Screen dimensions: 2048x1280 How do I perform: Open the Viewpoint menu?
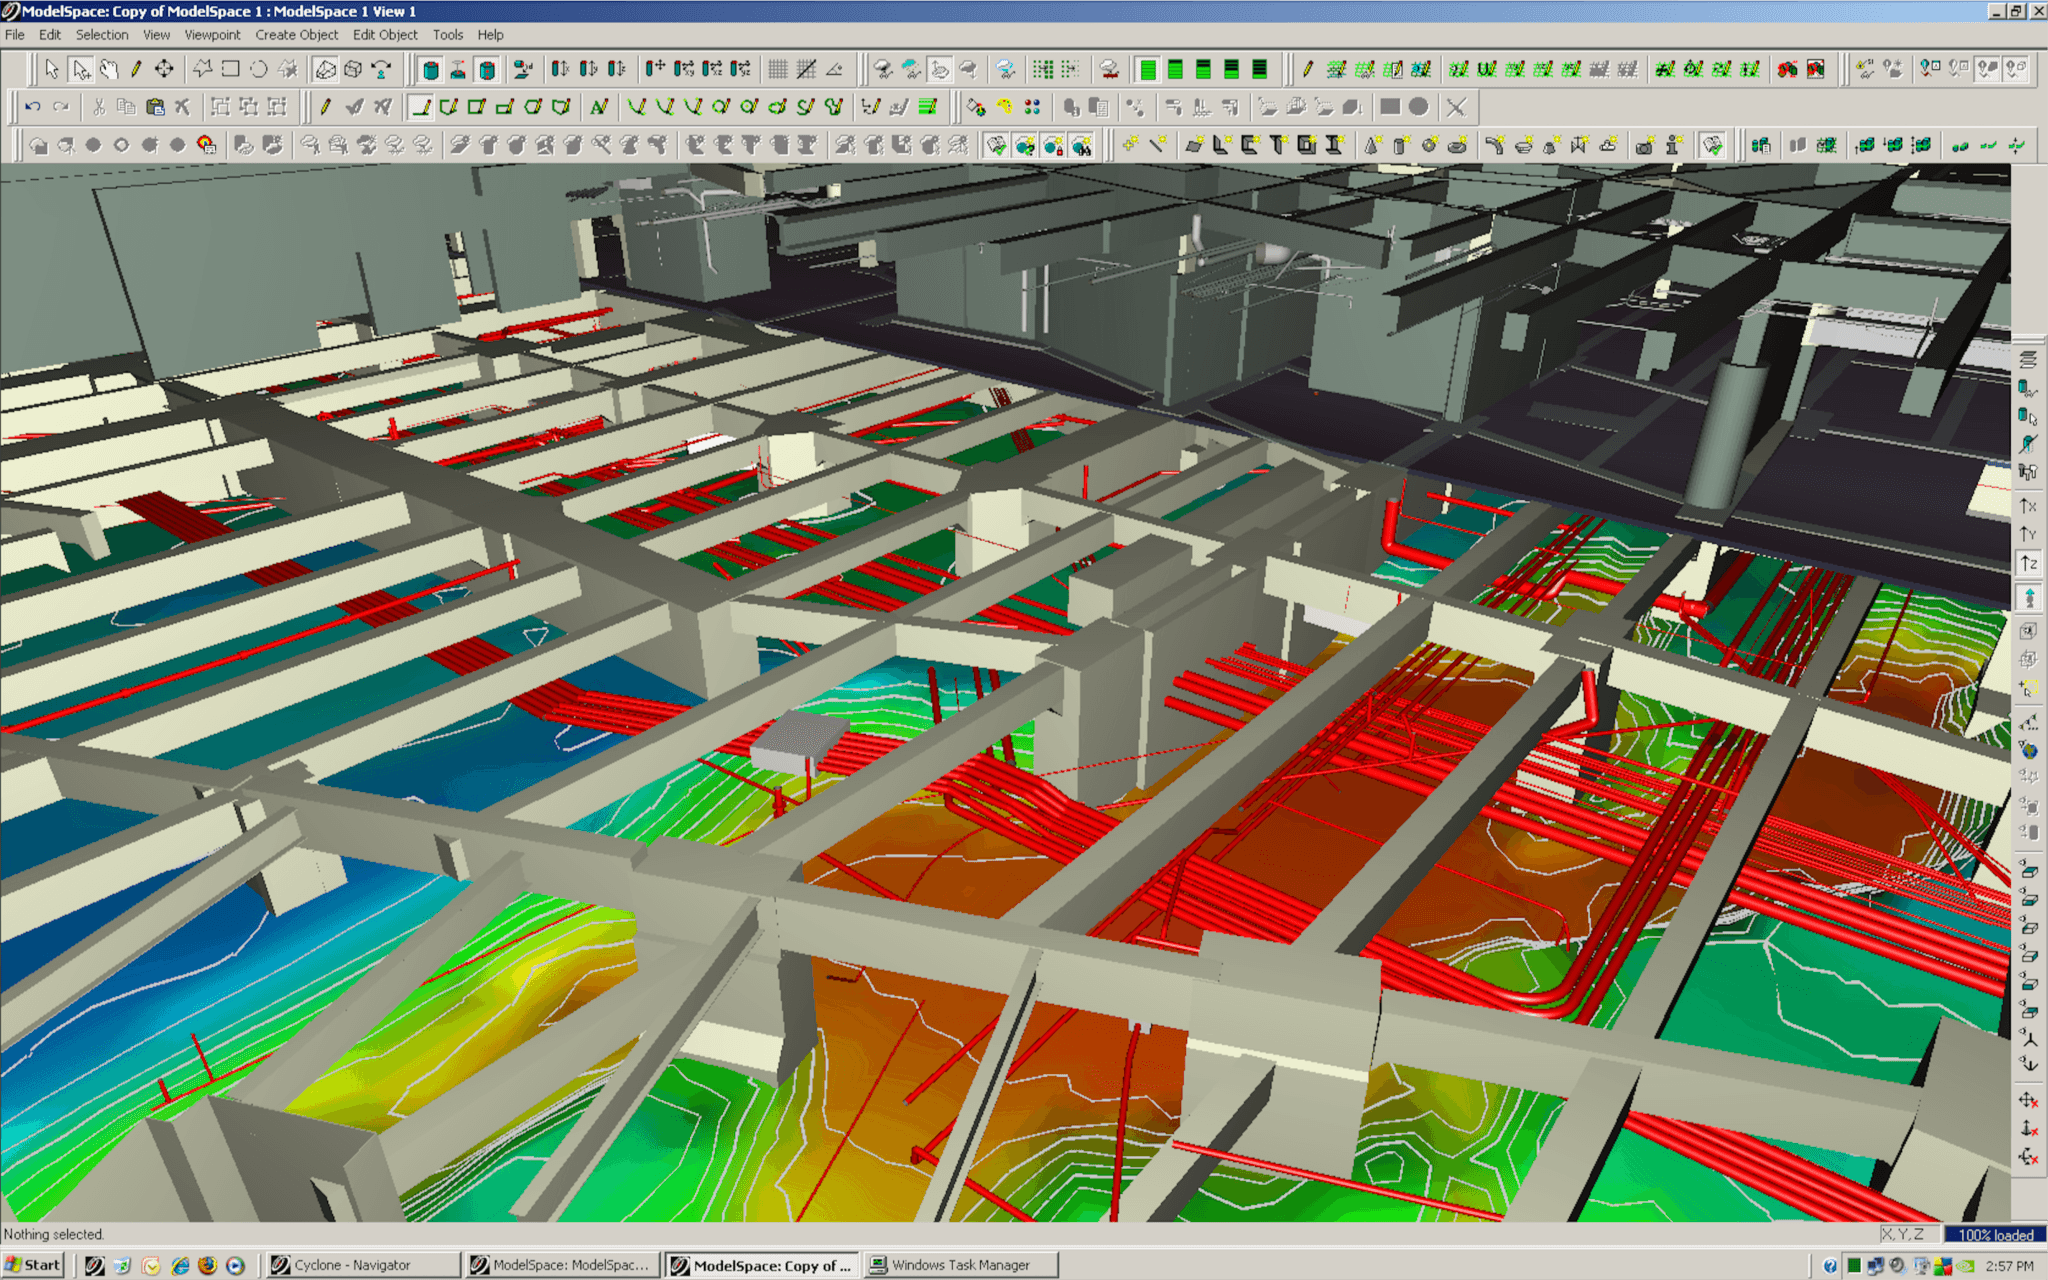212,34
